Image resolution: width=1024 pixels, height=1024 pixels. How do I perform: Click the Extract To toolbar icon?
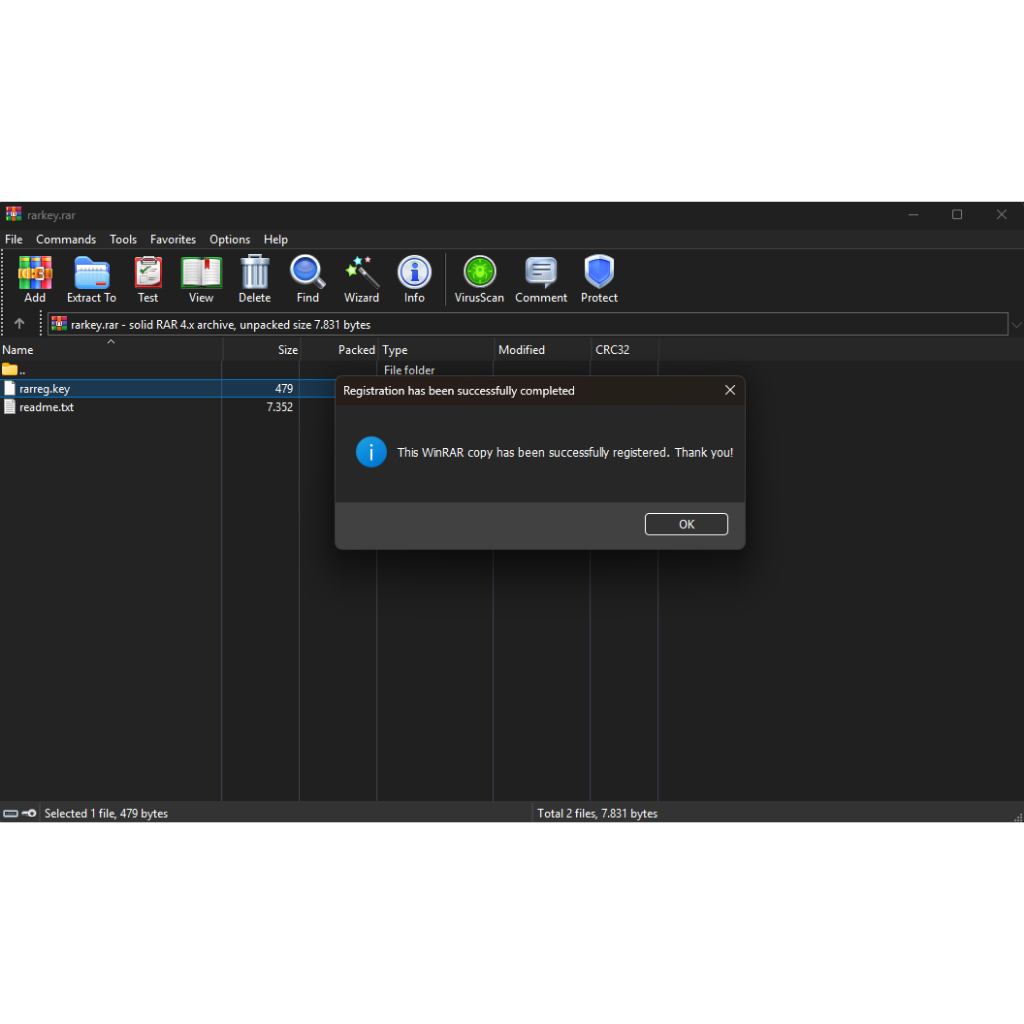[91, 272]
